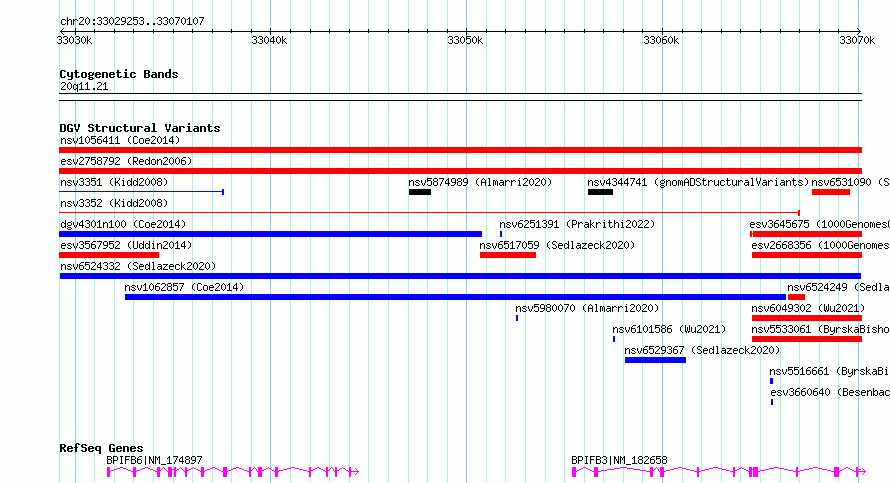This screenshot has height=483, width=890.
Task: Click the chr20:33029253..33070107 region label
Action: 132,22
